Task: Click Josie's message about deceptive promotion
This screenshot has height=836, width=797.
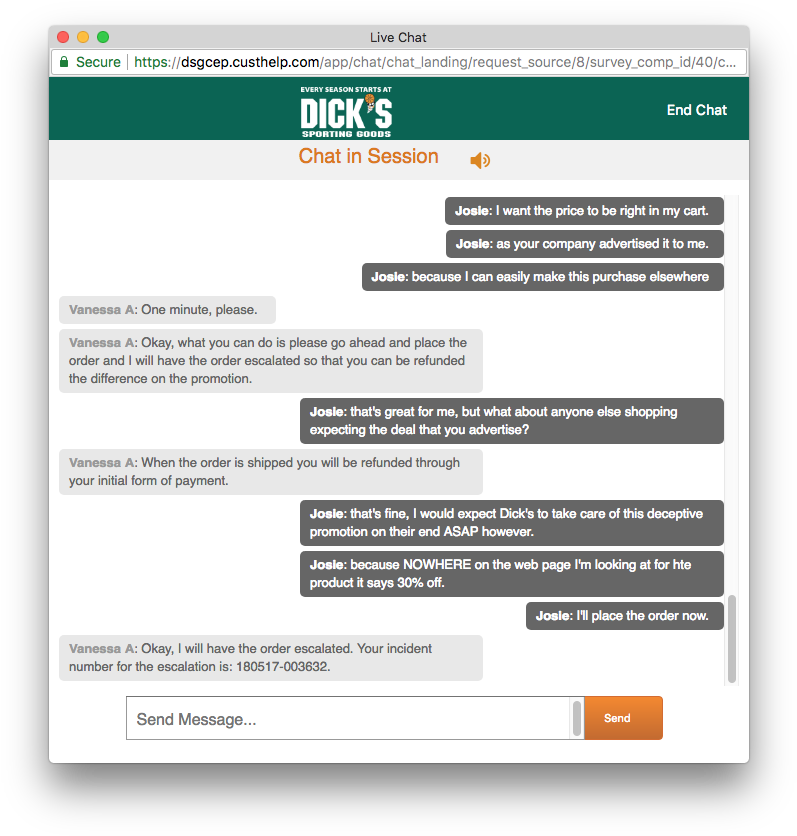Action: [512, 522]
